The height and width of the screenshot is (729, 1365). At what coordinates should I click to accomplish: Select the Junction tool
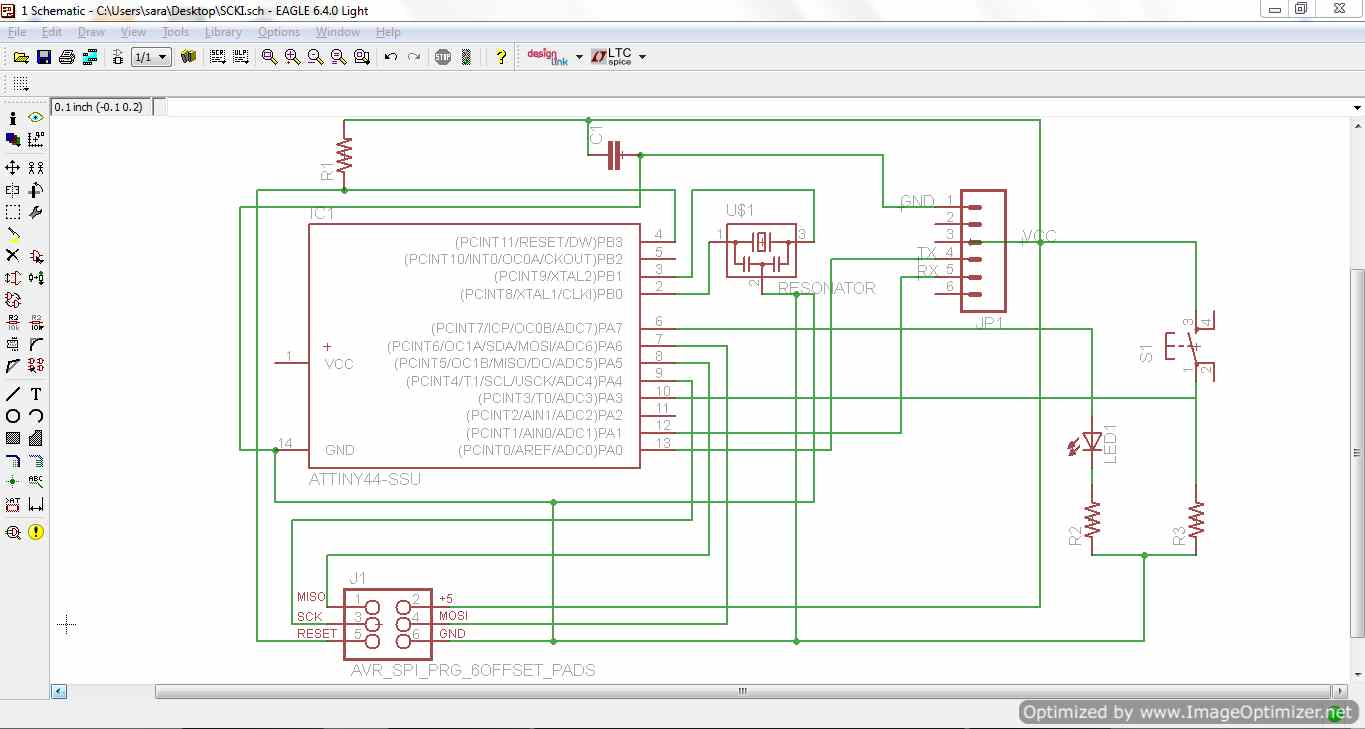[x=13, y=481]
